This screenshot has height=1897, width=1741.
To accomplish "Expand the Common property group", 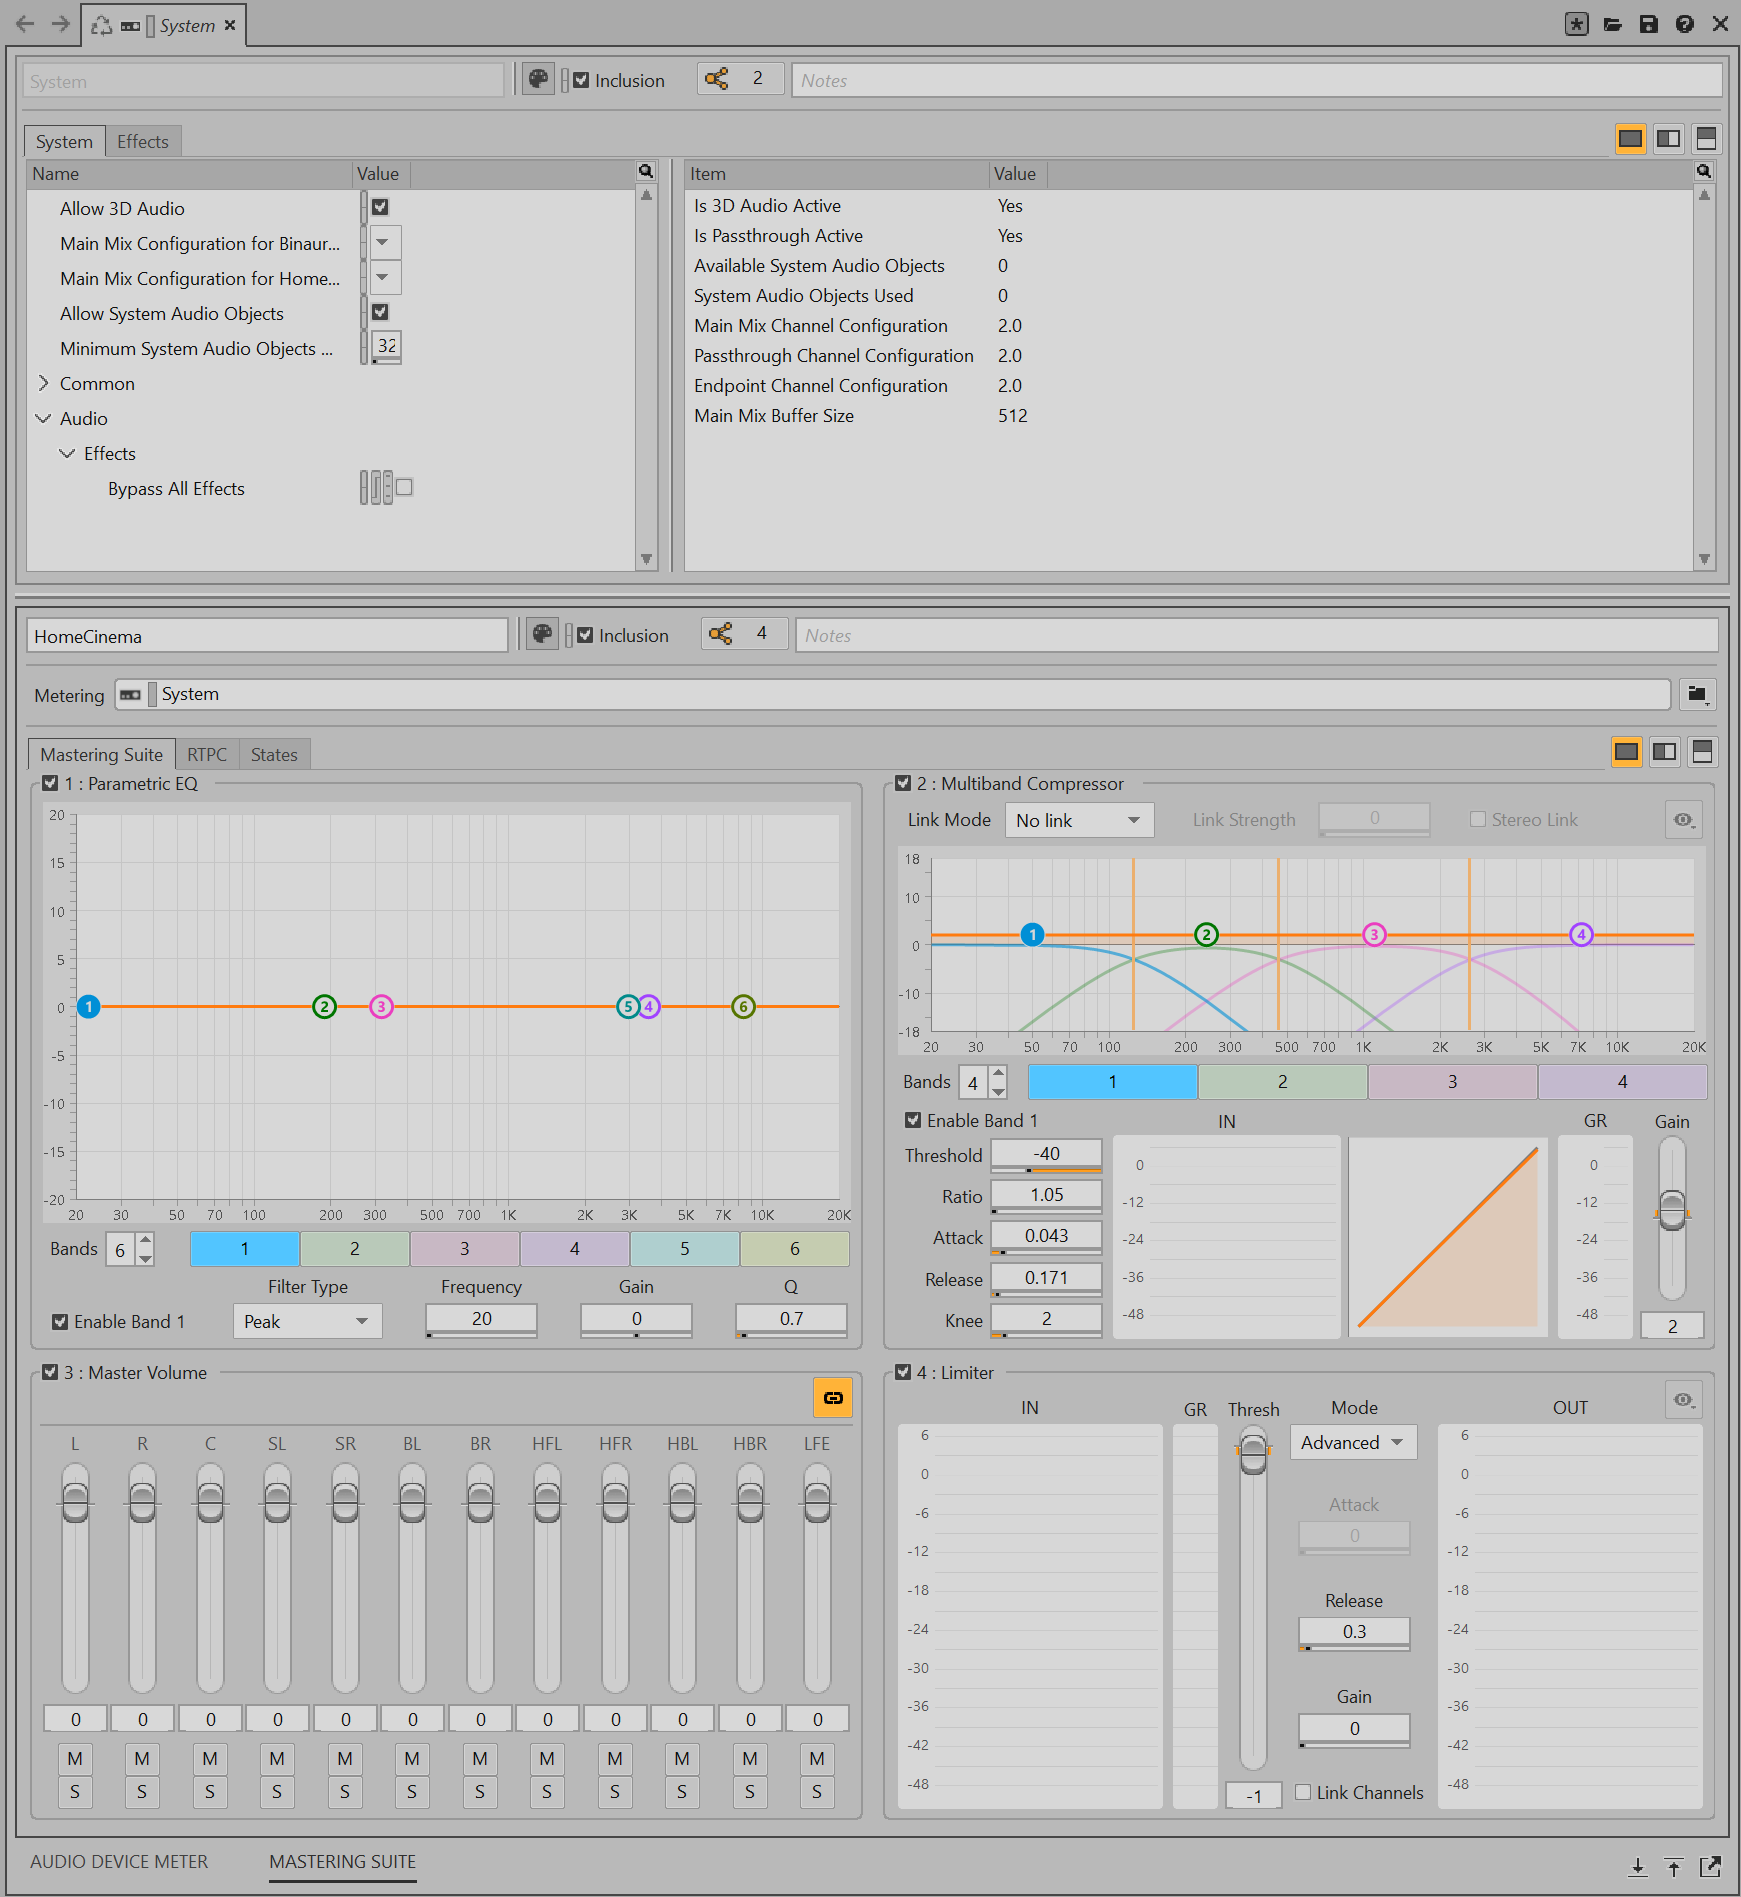I will pyautogui.click(x=43, y=383).
